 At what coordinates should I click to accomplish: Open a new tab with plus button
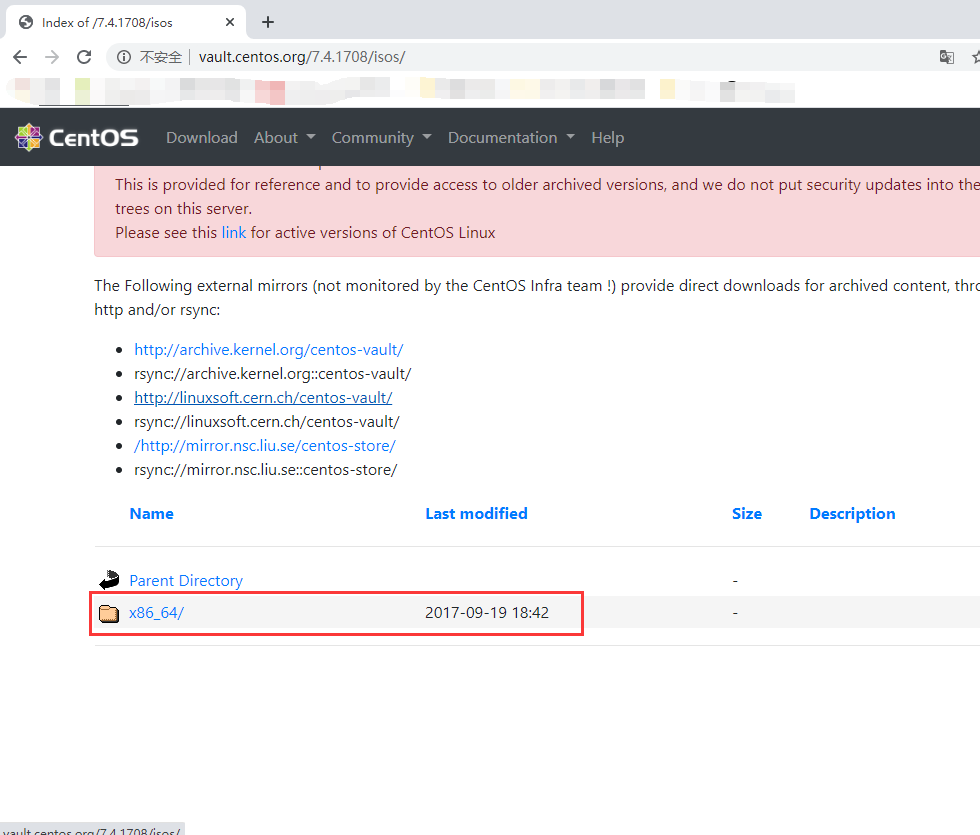point(268,22)
